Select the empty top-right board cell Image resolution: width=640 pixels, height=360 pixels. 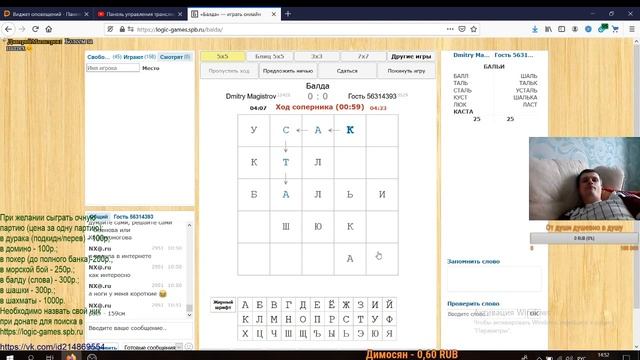382,130
